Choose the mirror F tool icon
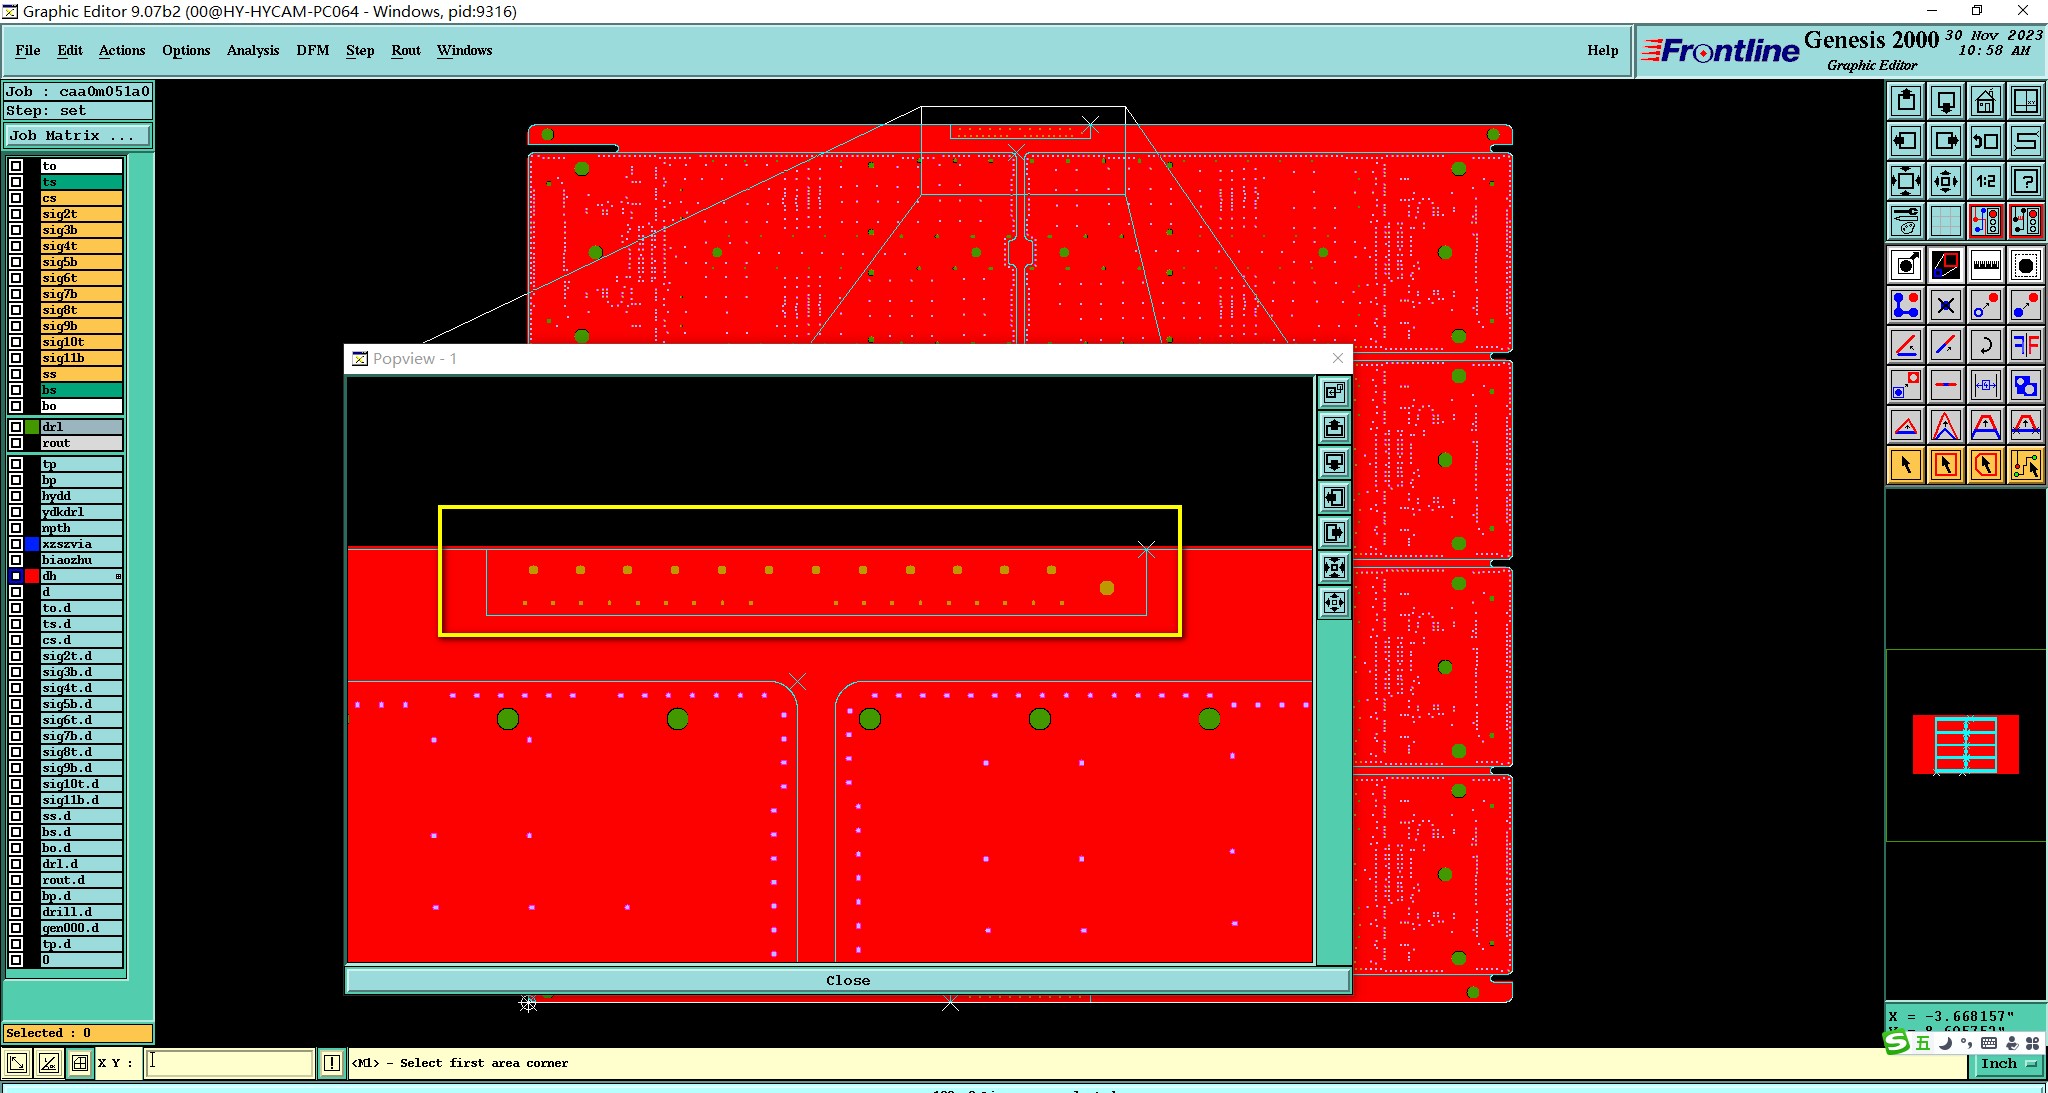 click(2025, 346)
